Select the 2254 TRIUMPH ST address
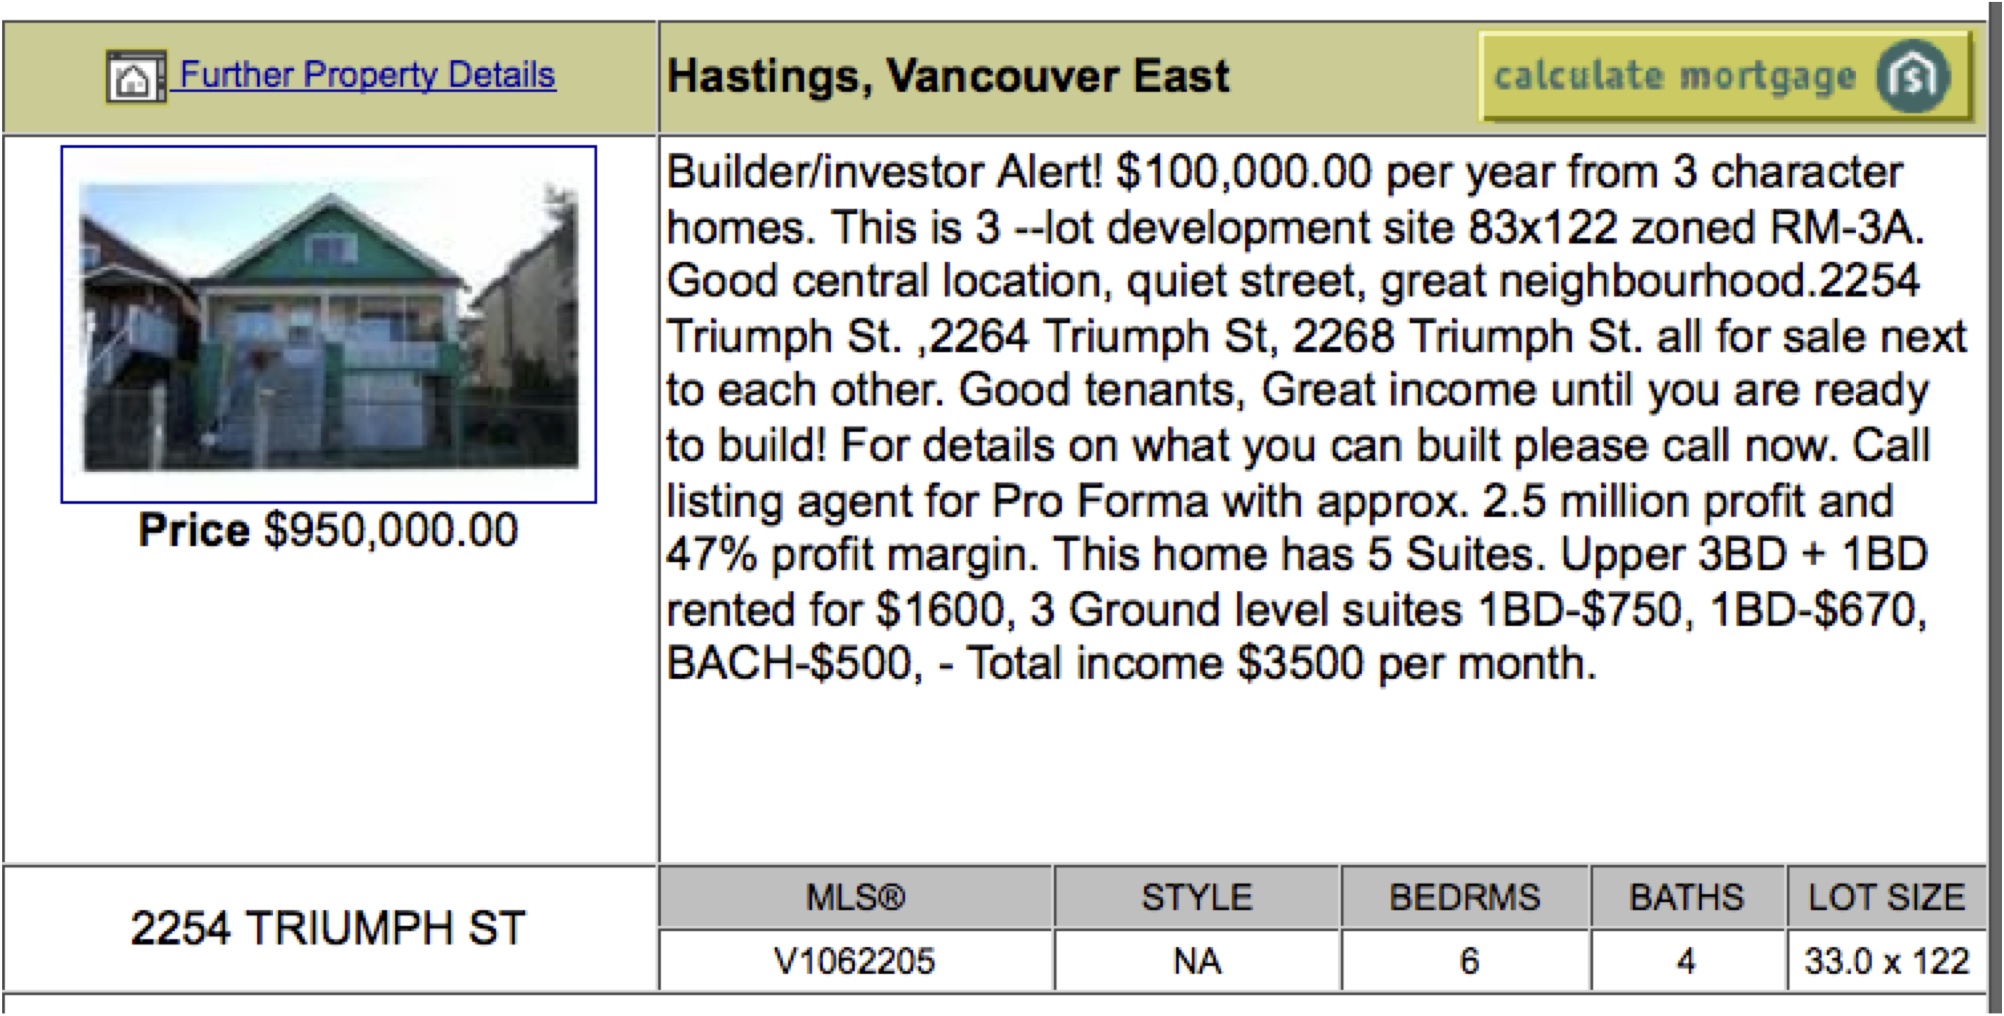2004x1016 pixels. (x=328, y=928)
